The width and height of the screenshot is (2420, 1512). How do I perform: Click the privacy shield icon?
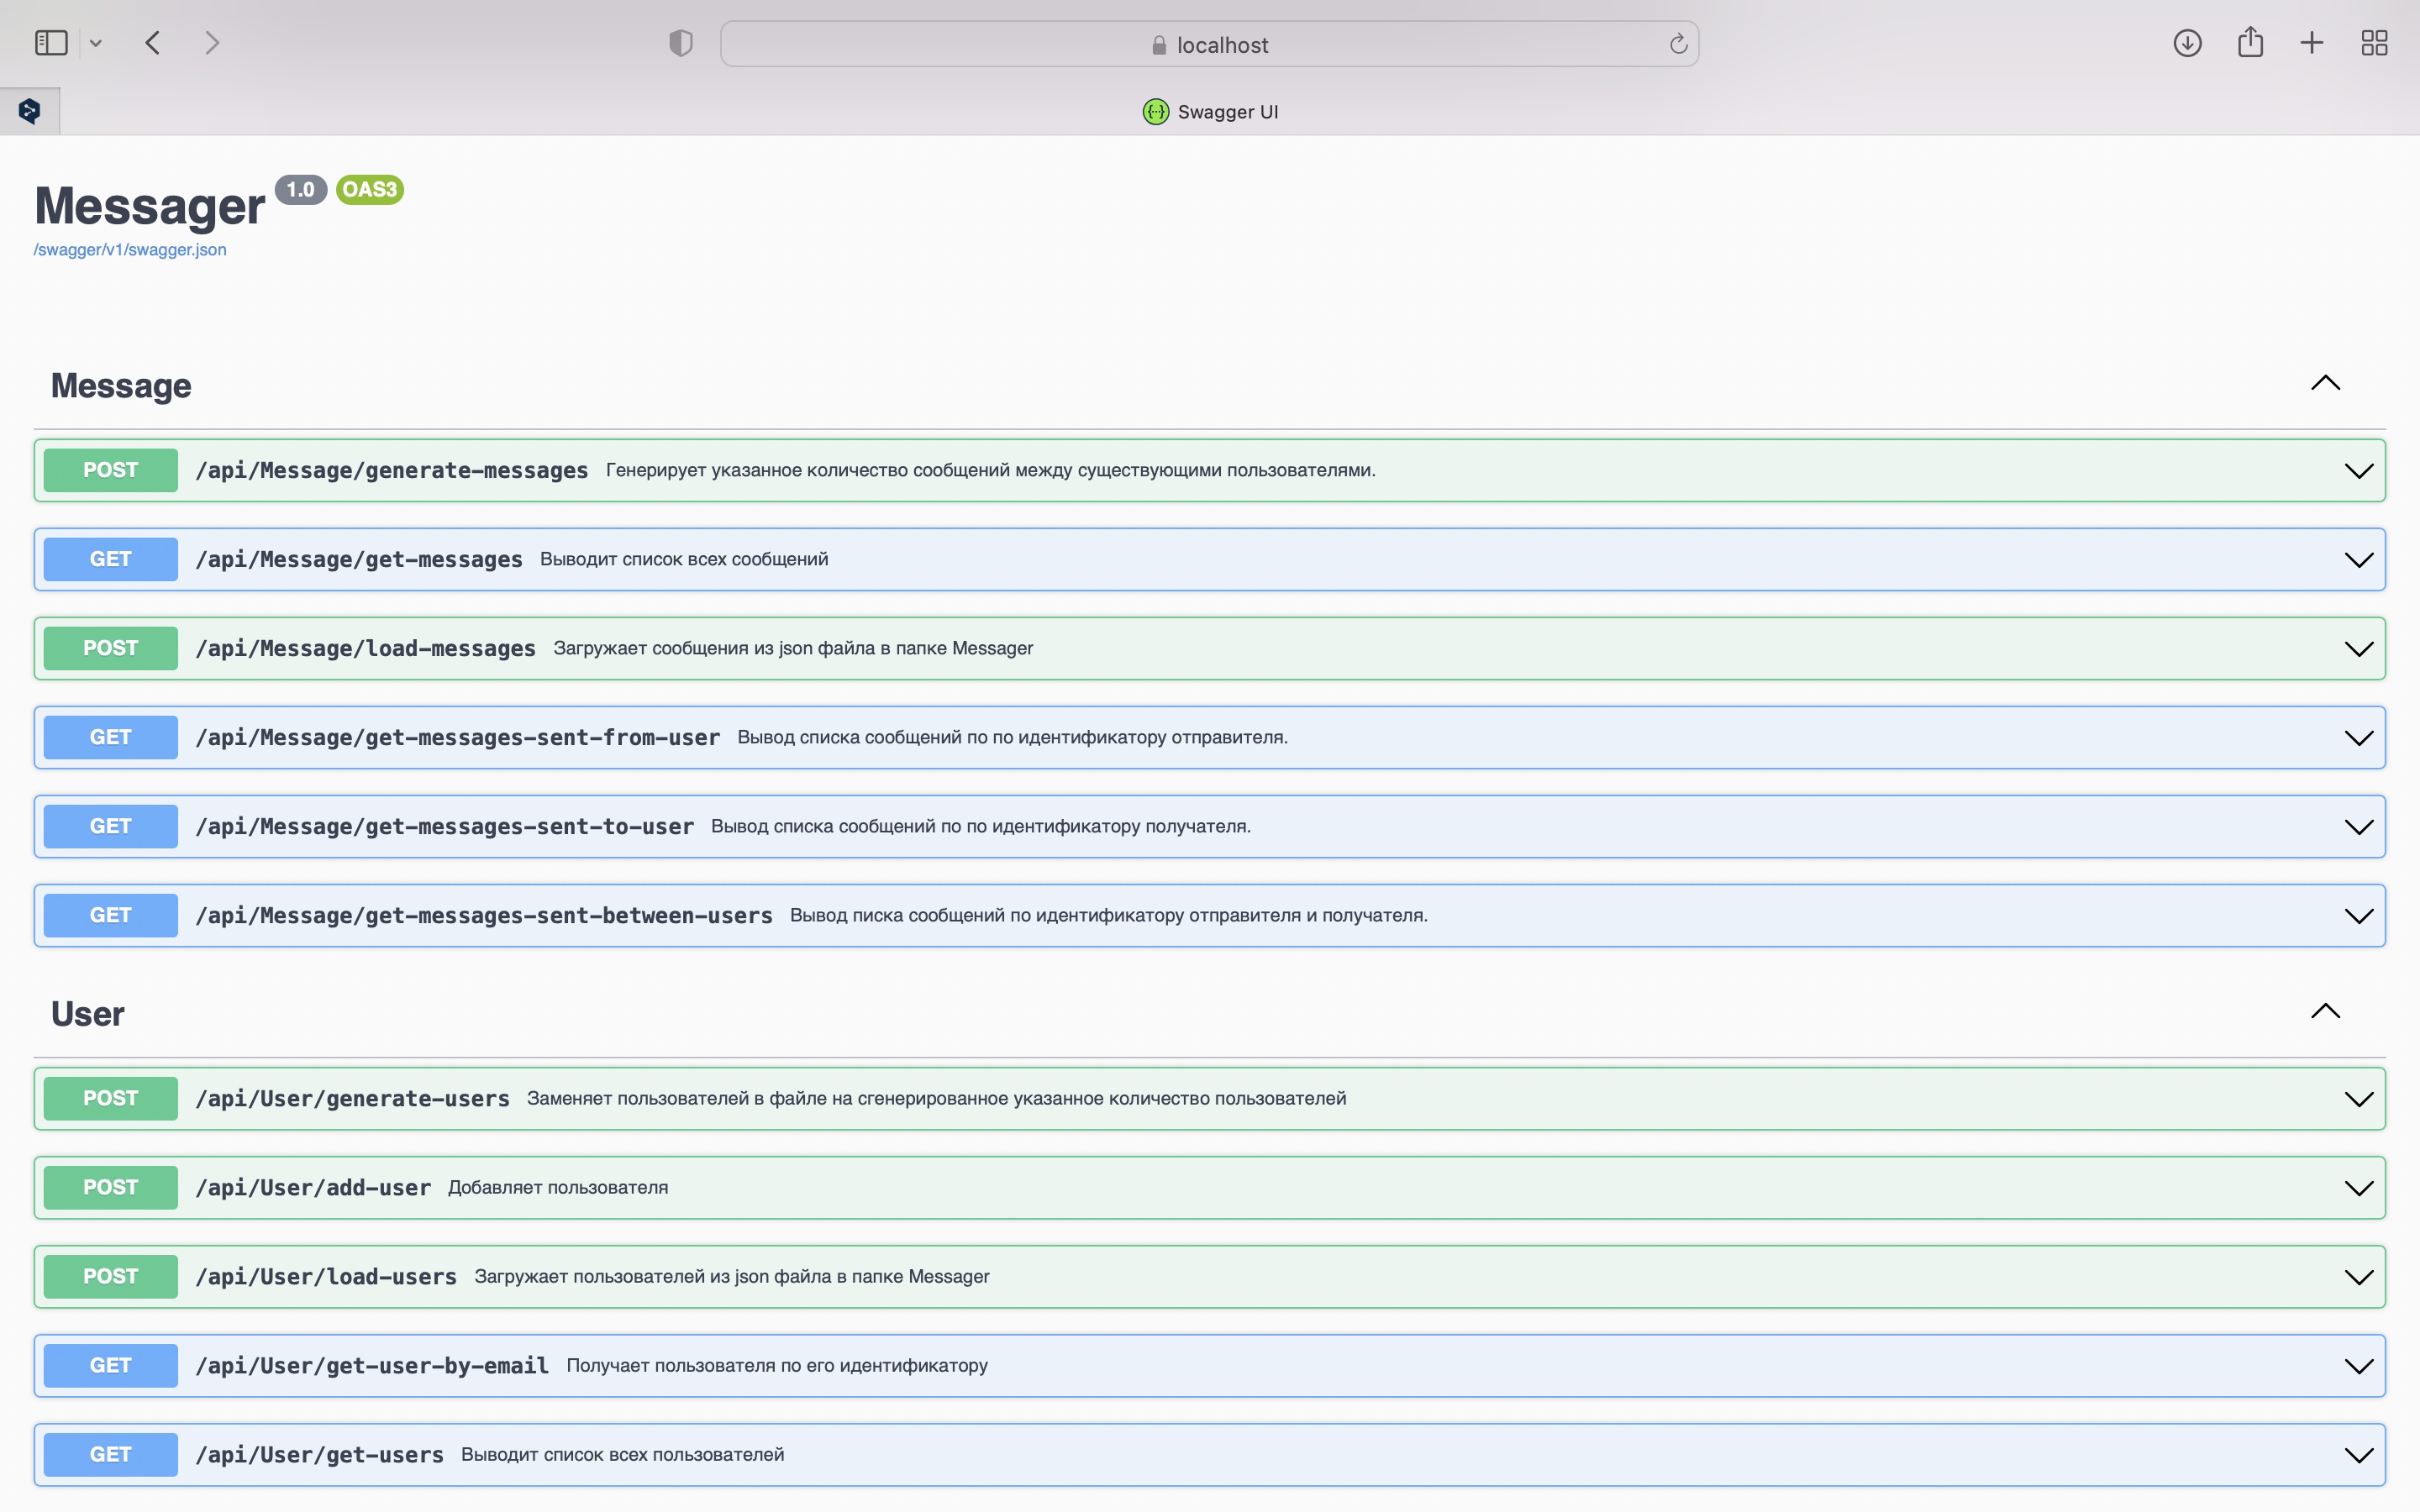point(680,43)
